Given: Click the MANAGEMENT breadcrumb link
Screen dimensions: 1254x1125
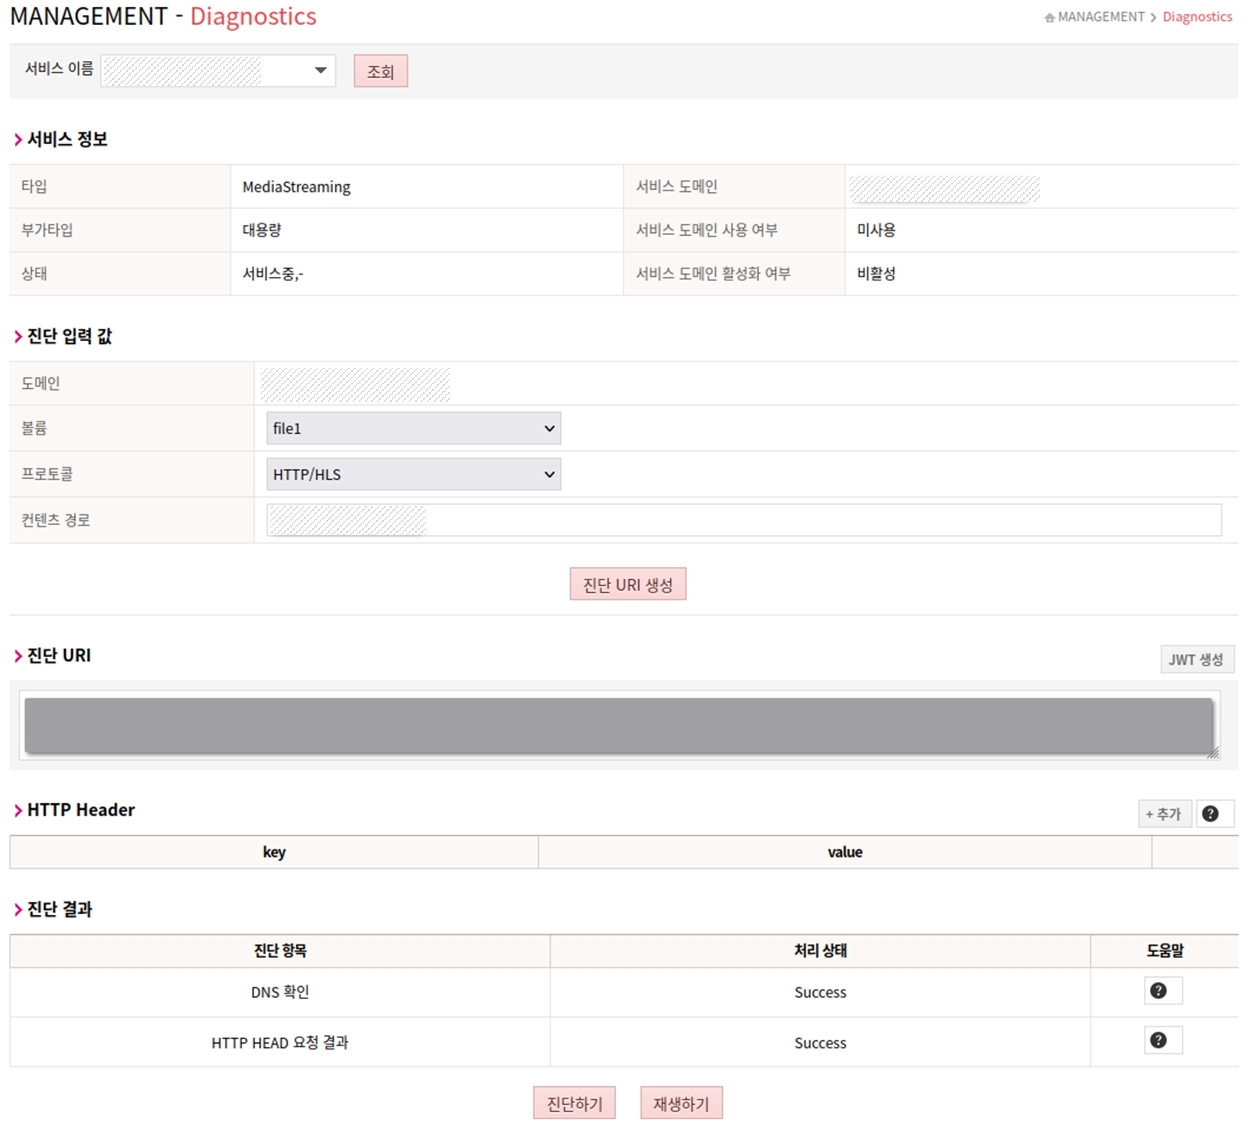Looking at the screenshot, I should coord(1100,17).
